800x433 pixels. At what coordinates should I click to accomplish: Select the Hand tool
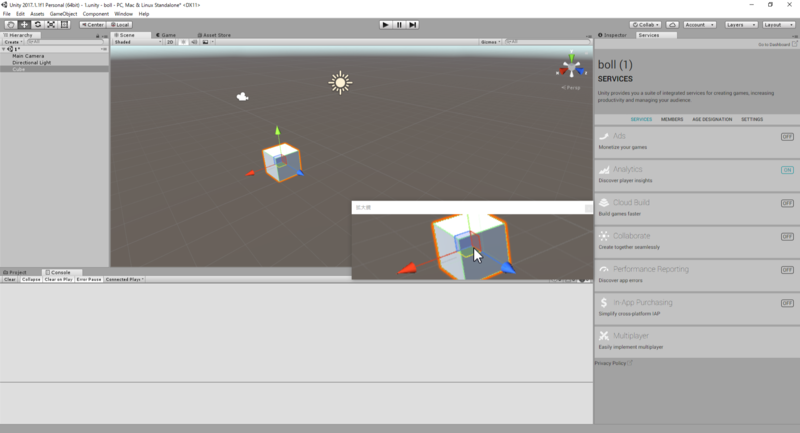(10, 24)
